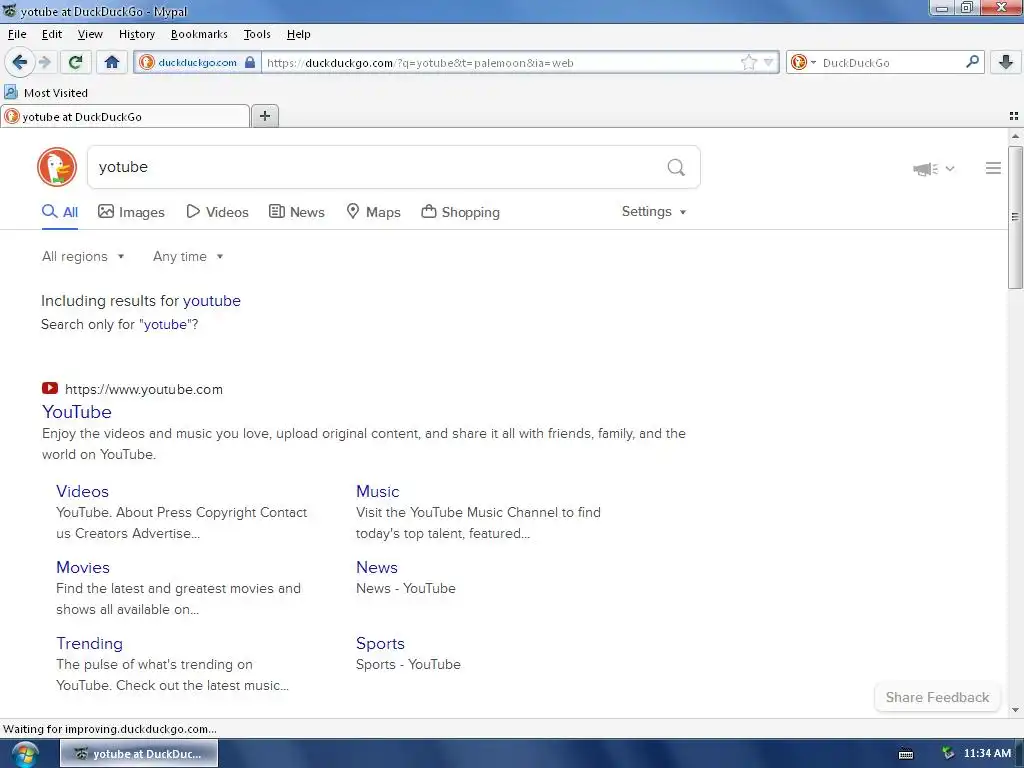Open the Movies sitelink
The image size is (1024, 768).
83,568
